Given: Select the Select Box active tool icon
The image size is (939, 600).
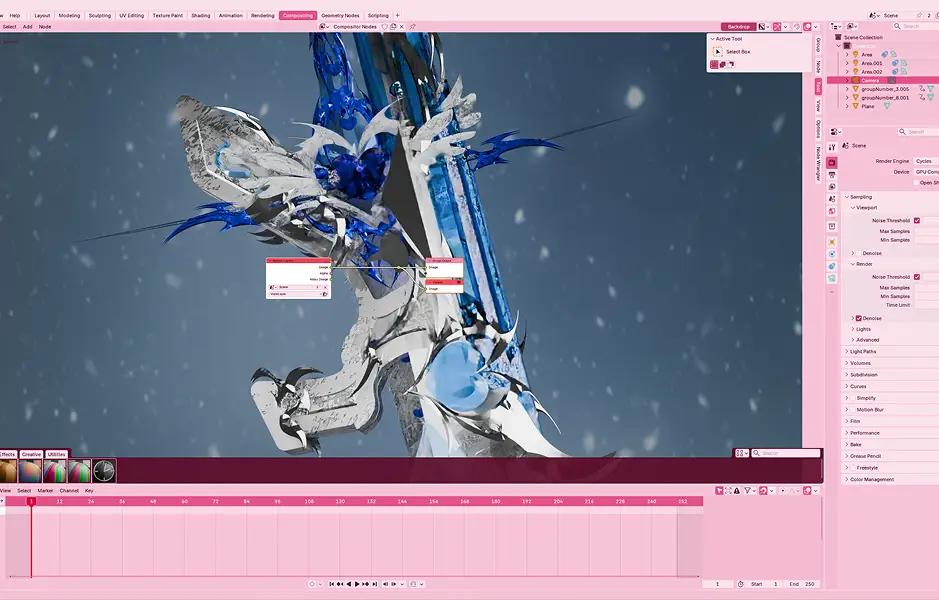Looking at the screenshot, I should (x=717, y=52).
